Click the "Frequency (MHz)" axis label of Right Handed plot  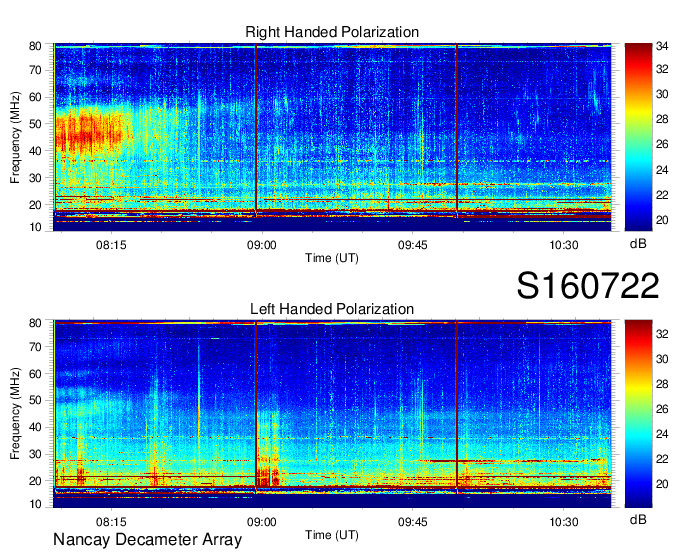15,137
